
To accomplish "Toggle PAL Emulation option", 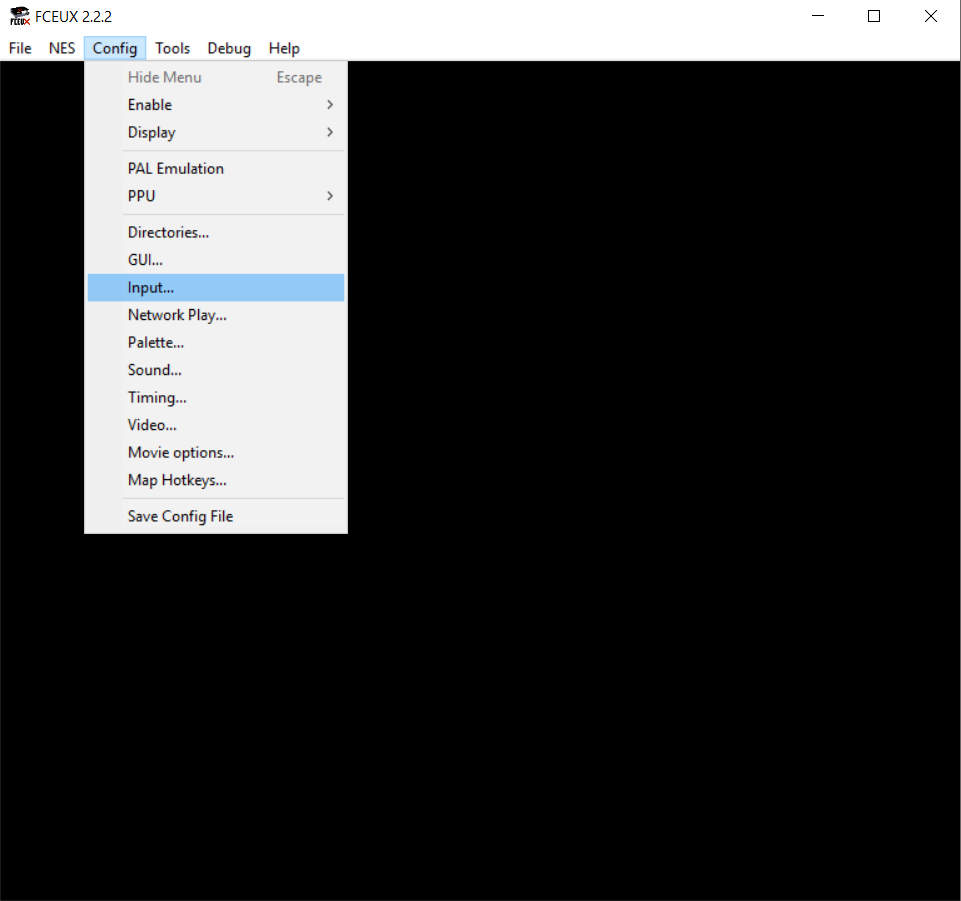I will point(216,169).
